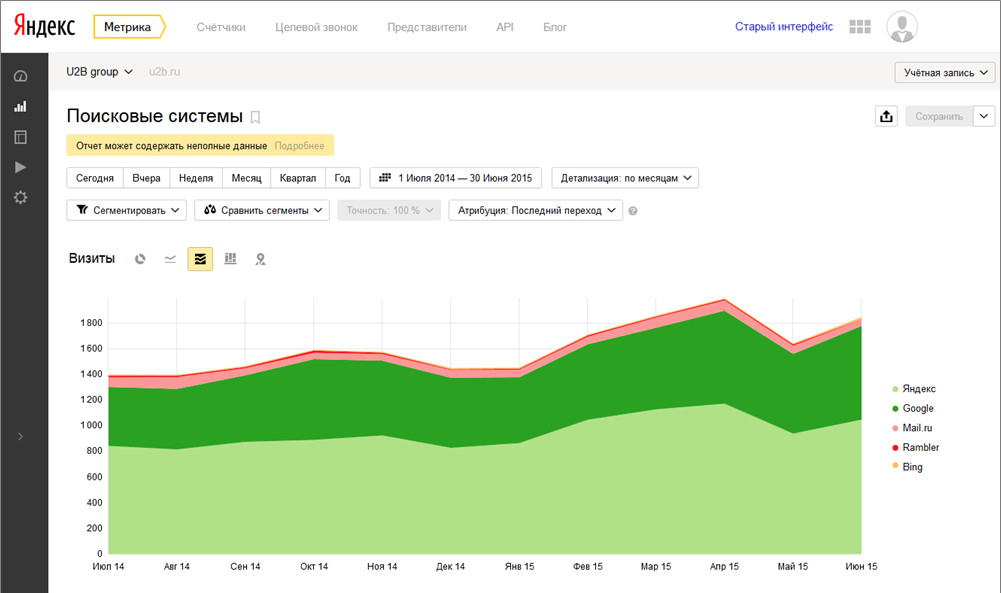
Task: Open the Webvisor play icon in sidebar
Action: coord(20,167)
